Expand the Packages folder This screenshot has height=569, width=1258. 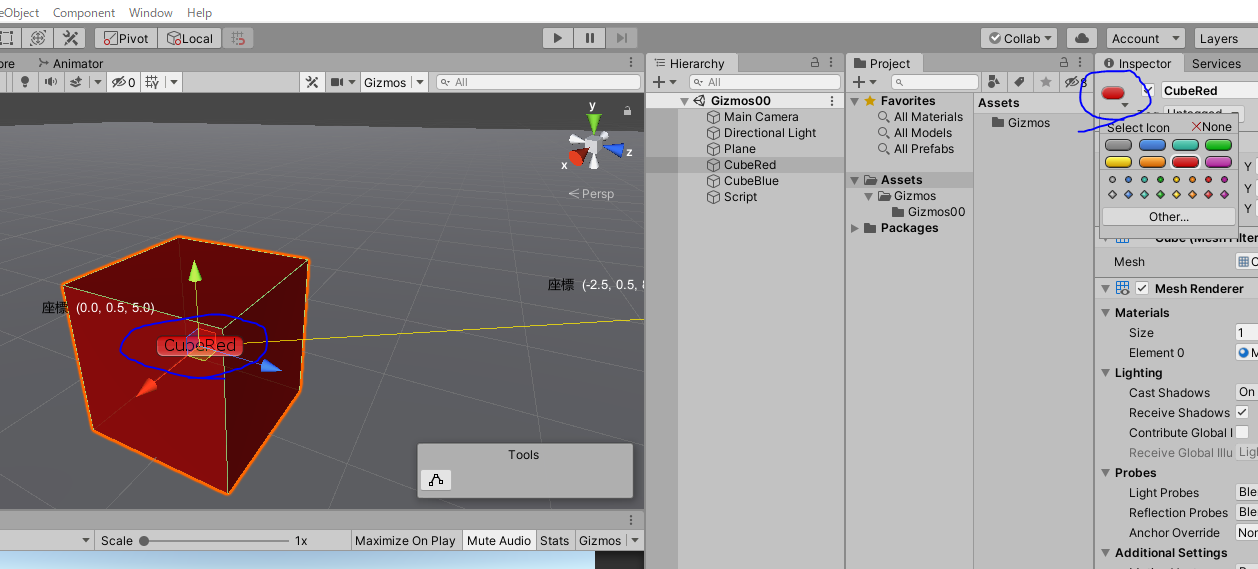point(855,228)
